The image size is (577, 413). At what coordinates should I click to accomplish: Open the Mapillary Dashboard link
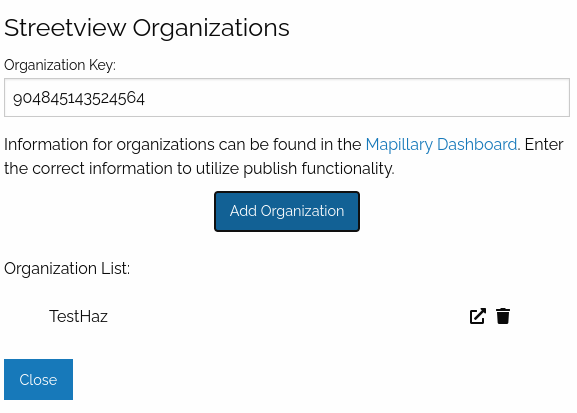pyautogui.click(x=441, y=144)
